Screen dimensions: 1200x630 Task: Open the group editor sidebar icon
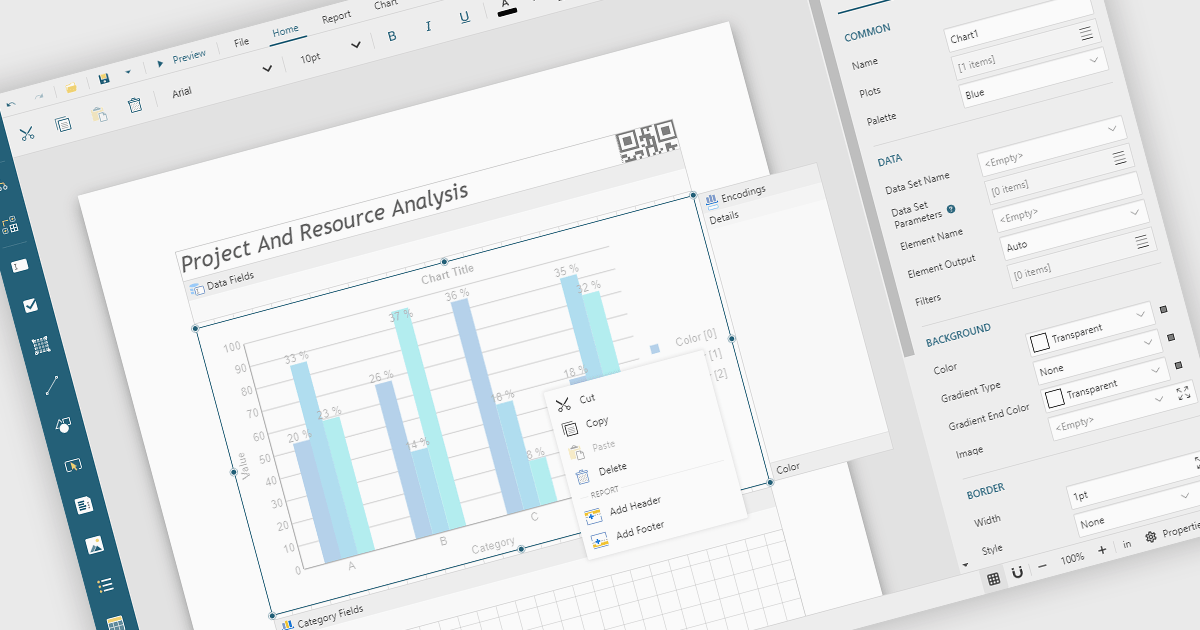point(9,225)
